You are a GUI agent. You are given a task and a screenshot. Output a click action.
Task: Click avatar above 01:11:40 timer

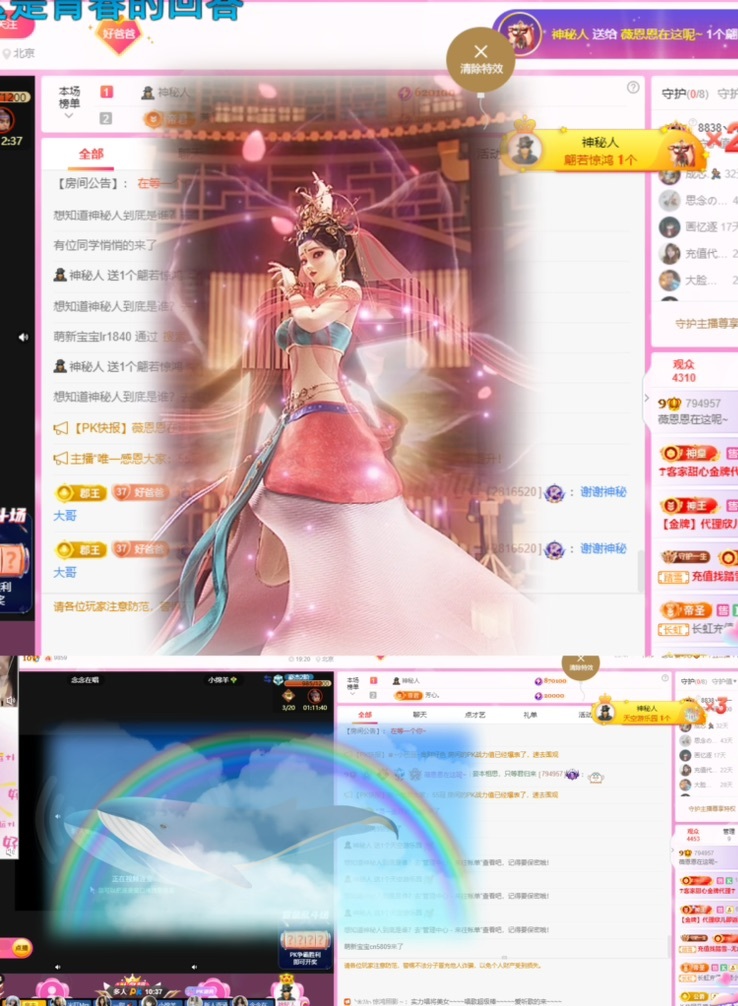[x=314, y=697]
